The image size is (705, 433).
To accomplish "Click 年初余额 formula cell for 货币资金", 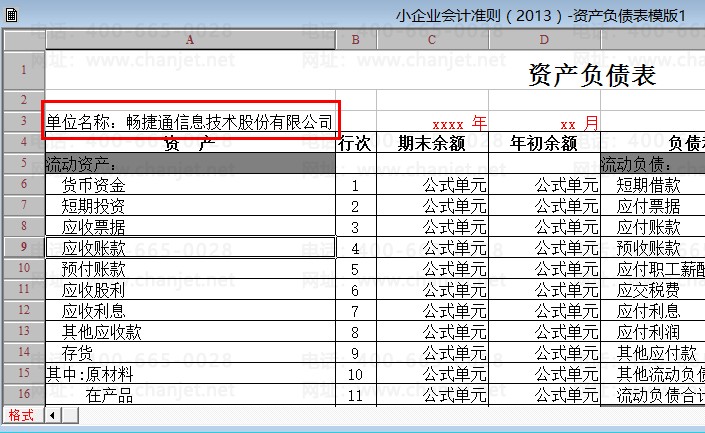I will pos(544,185).
